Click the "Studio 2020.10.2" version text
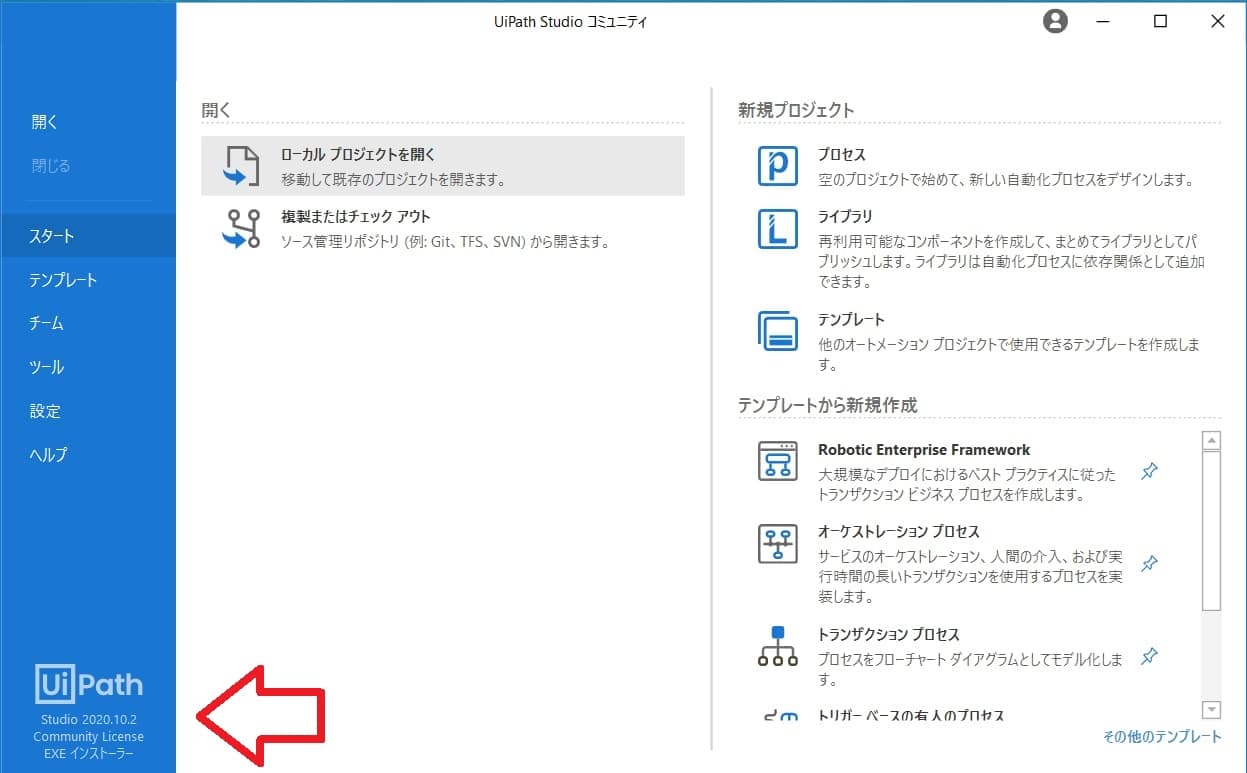1247x773 pixels. (89, 720)
